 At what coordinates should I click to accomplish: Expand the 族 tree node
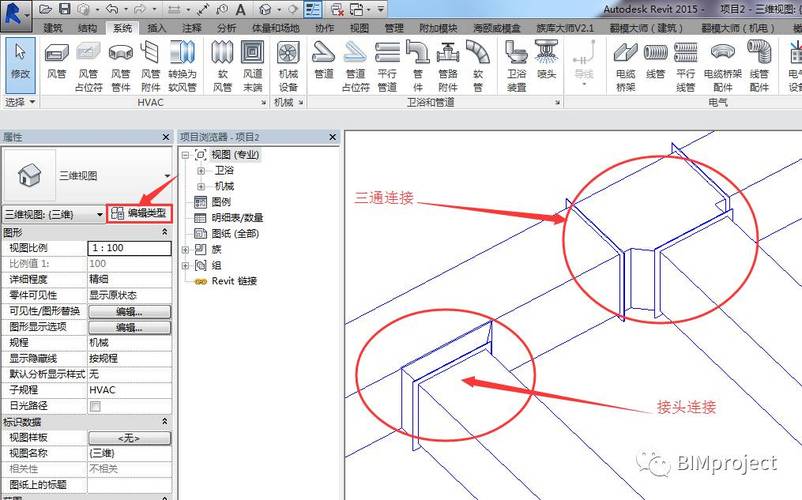(185, 250)
